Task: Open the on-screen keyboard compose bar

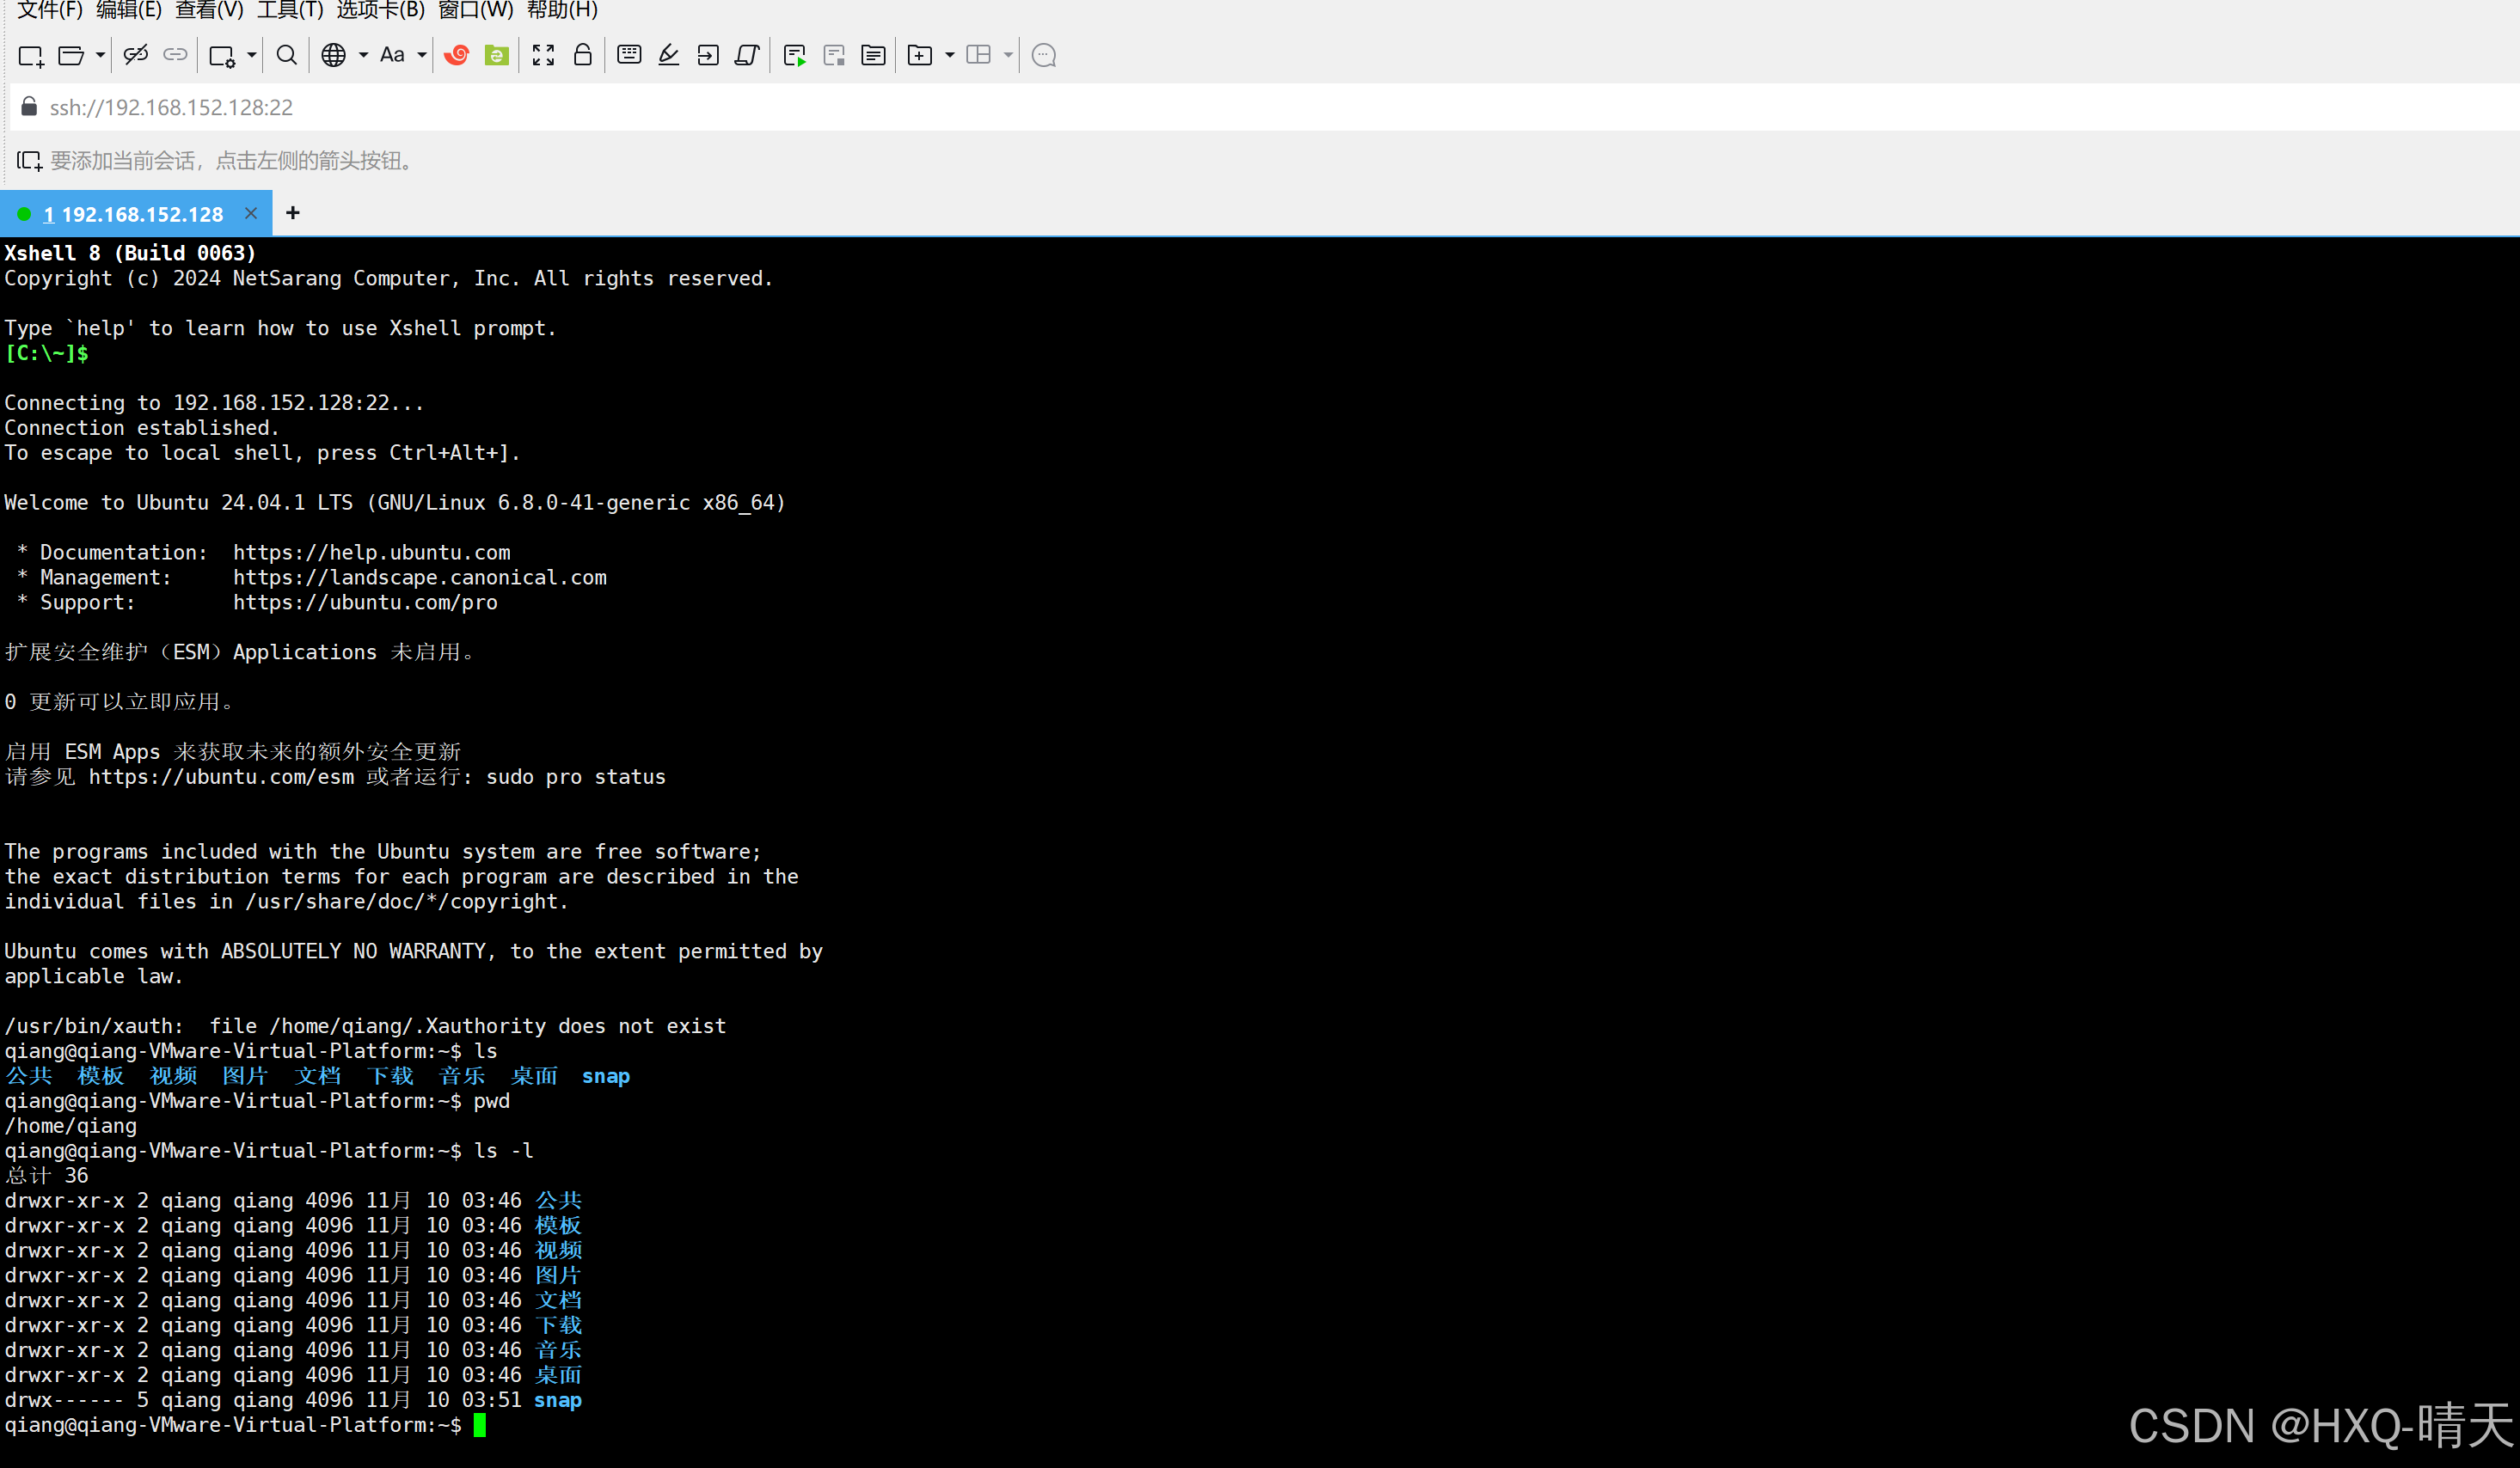Action: 629,55
